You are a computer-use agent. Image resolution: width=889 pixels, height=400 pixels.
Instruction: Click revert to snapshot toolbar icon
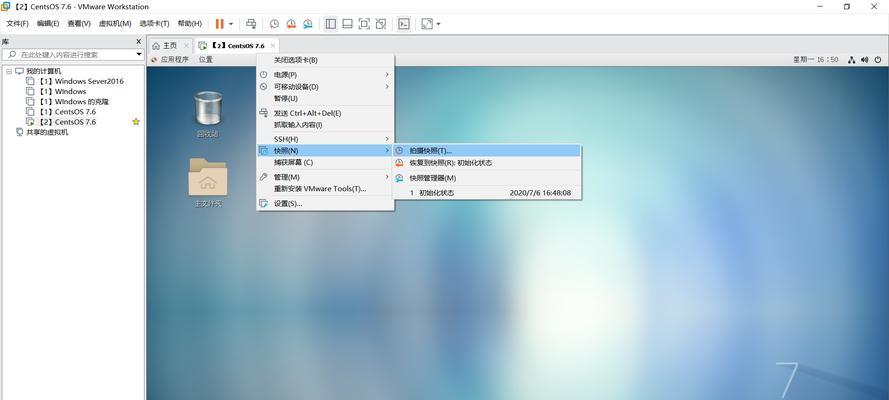click(x=291, y=24)
